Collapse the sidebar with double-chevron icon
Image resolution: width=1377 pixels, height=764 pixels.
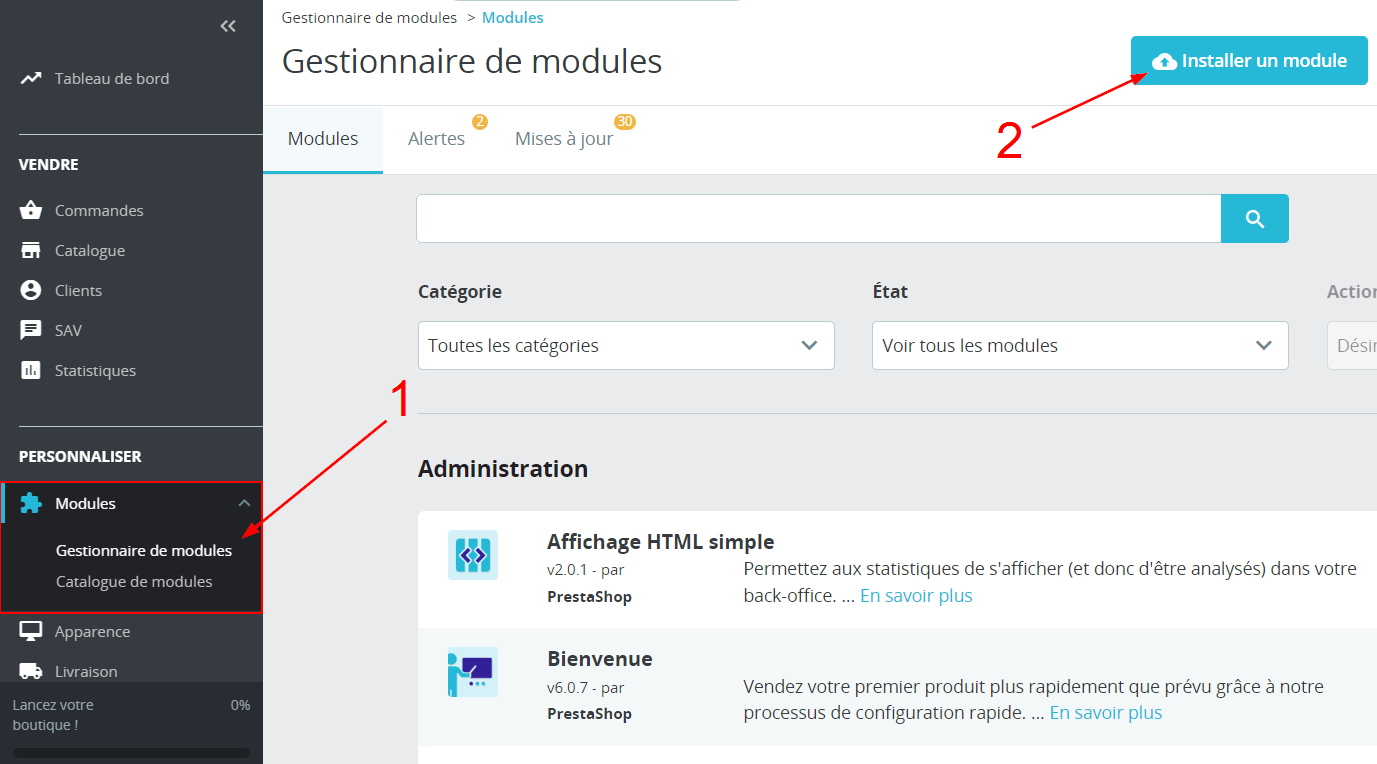point(228,27)
